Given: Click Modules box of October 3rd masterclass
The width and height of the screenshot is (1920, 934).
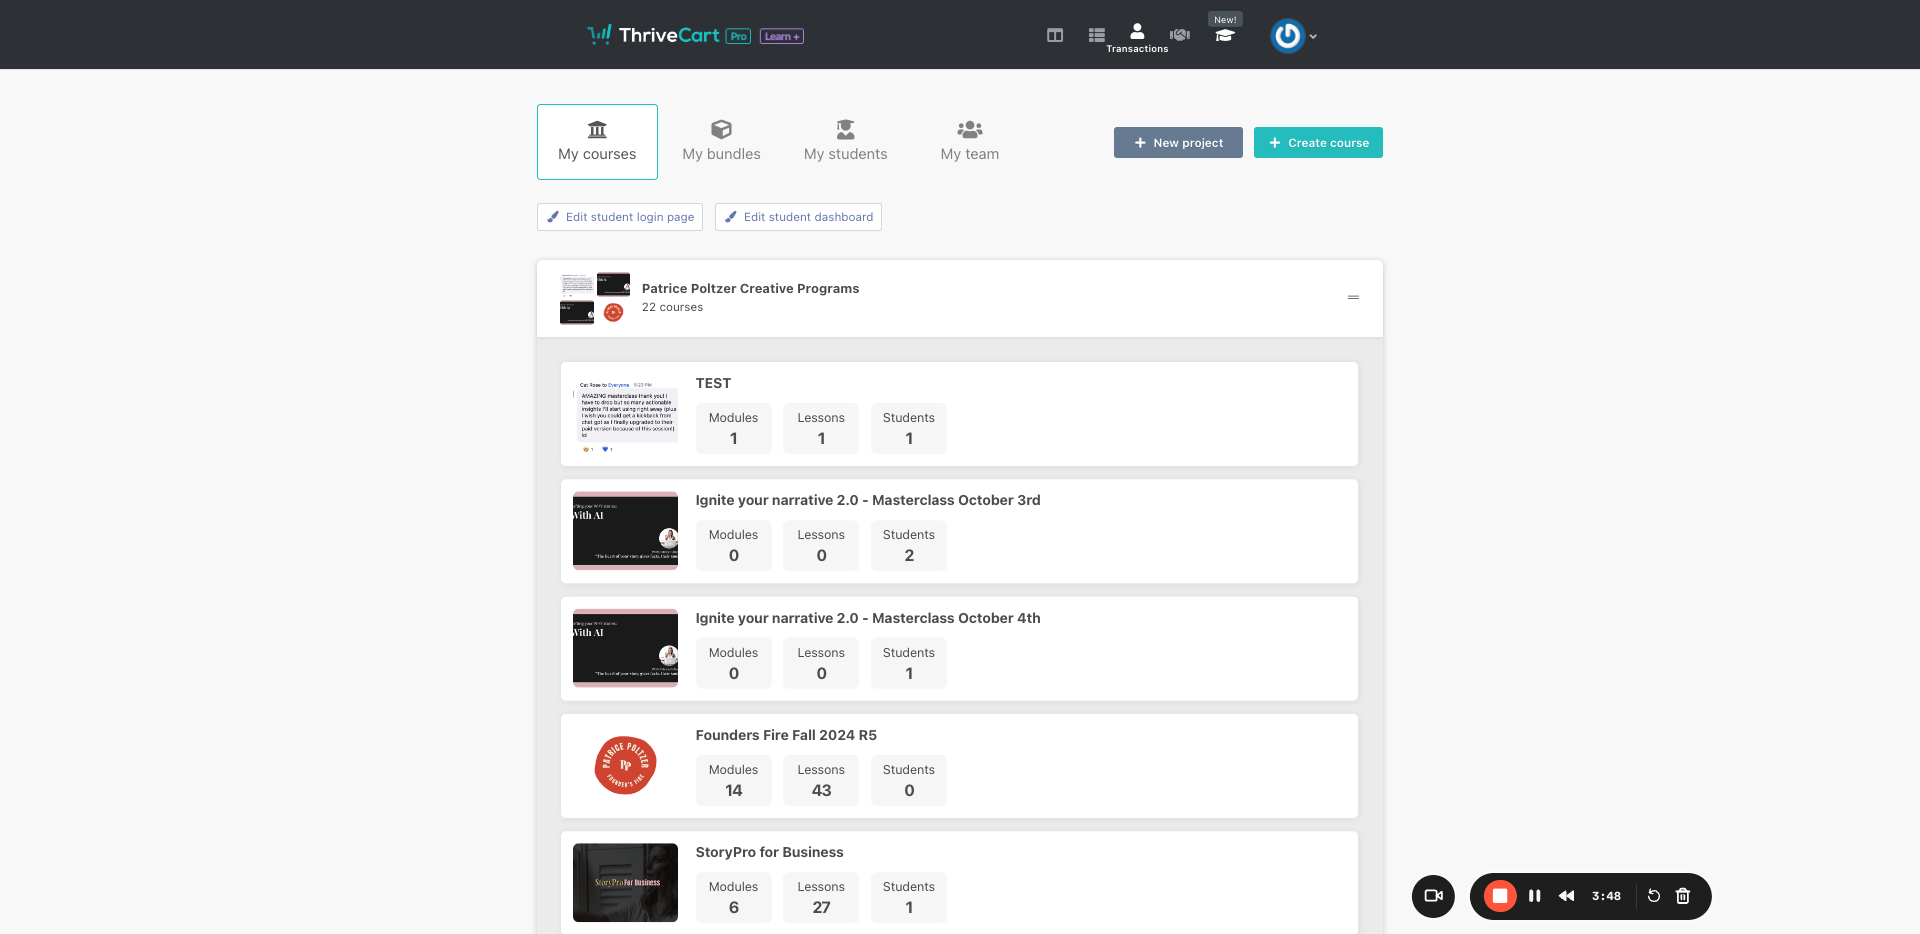Looking at the screenshot, I should 734,545.
